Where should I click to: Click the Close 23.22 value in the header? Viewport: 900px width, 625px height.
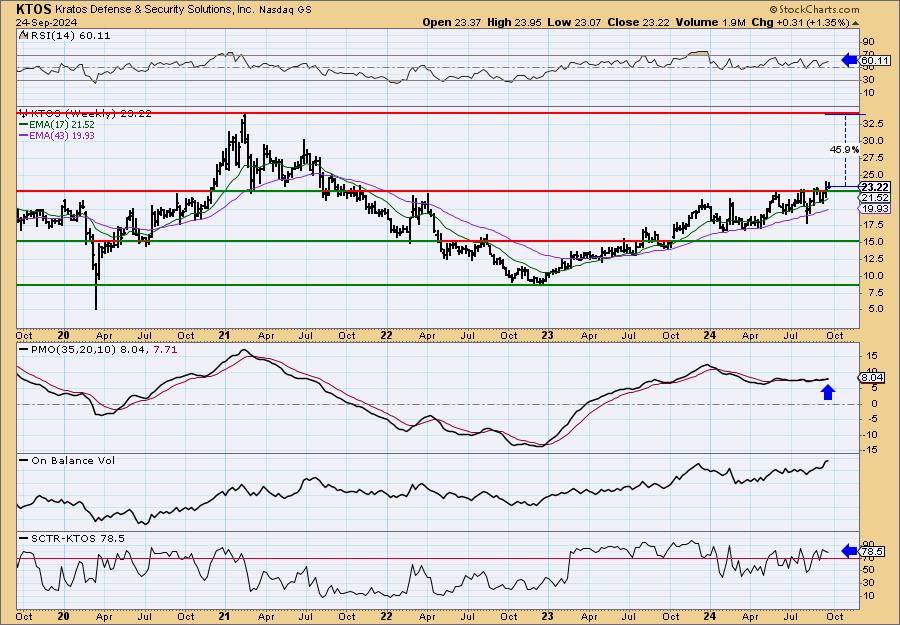point(639,22)
